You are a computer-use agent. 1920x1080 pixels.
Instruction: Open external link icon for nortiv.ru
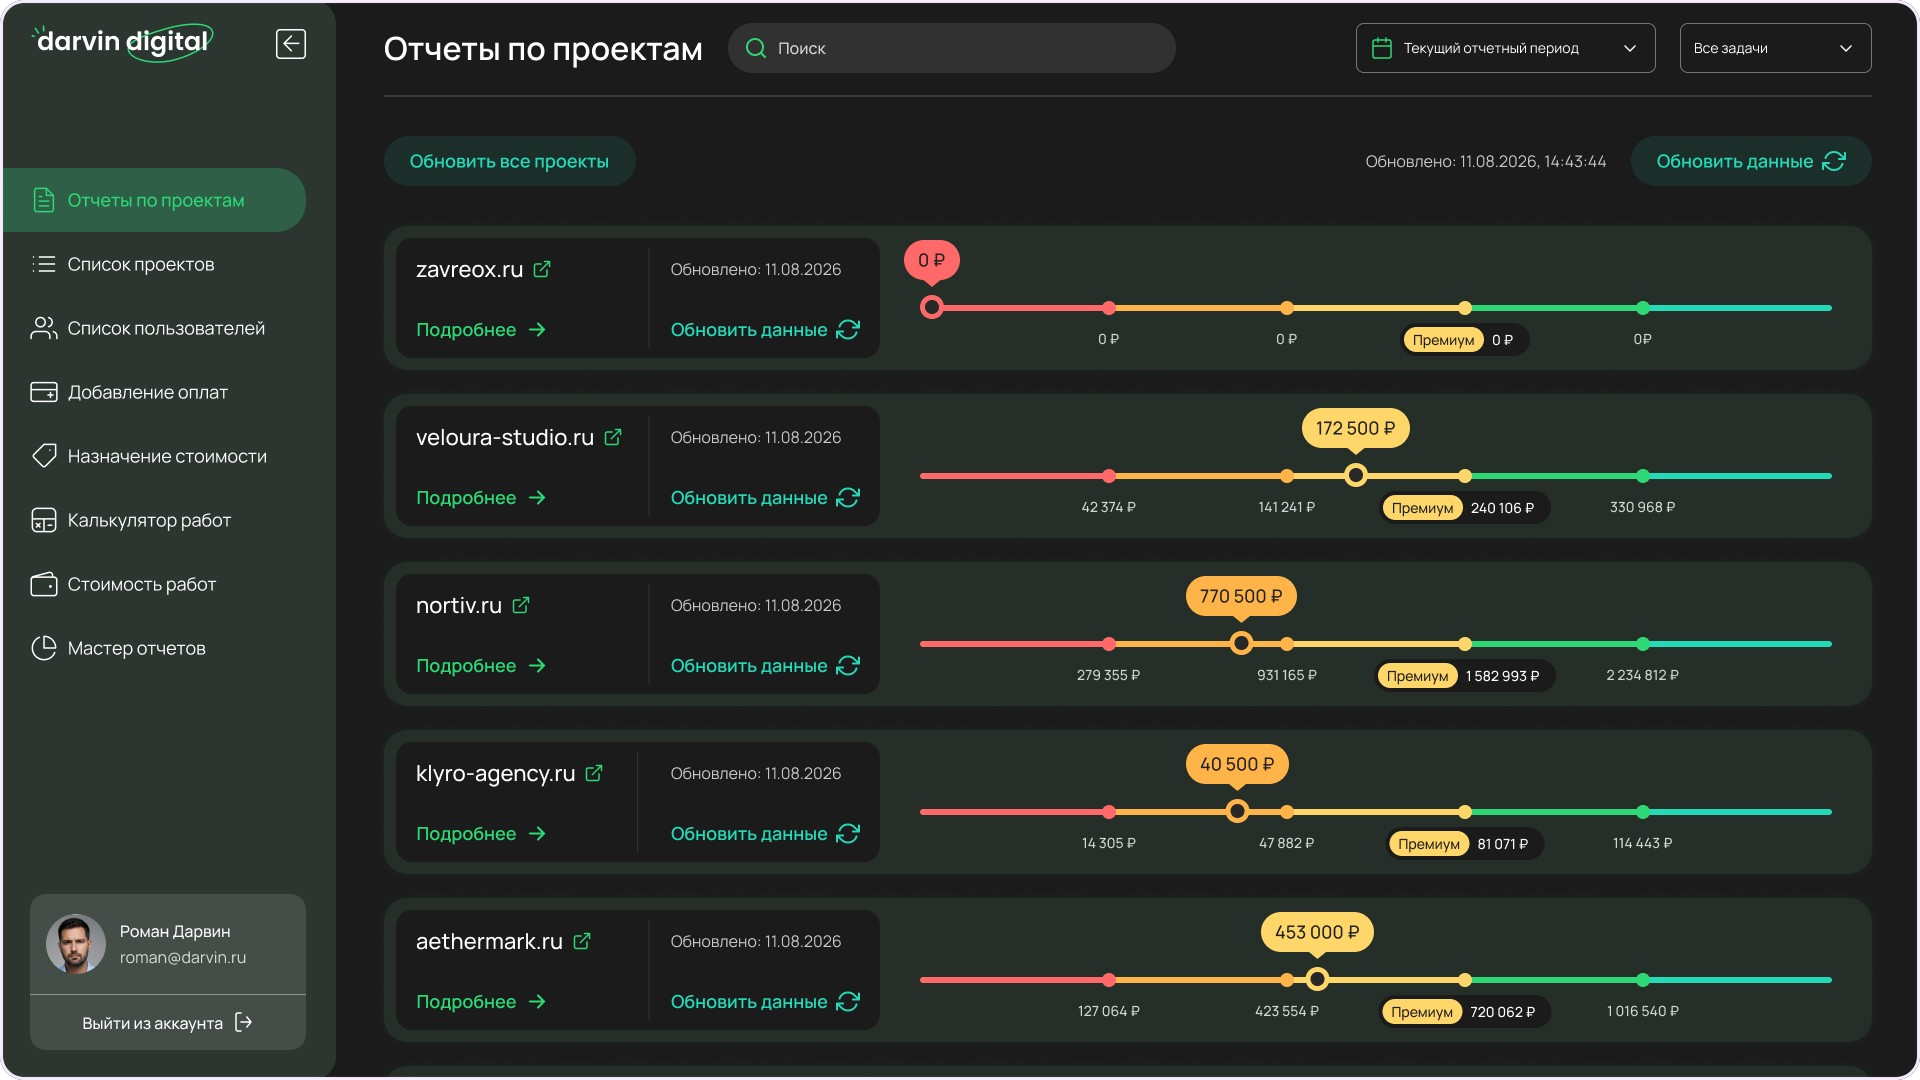click(521, 605)
